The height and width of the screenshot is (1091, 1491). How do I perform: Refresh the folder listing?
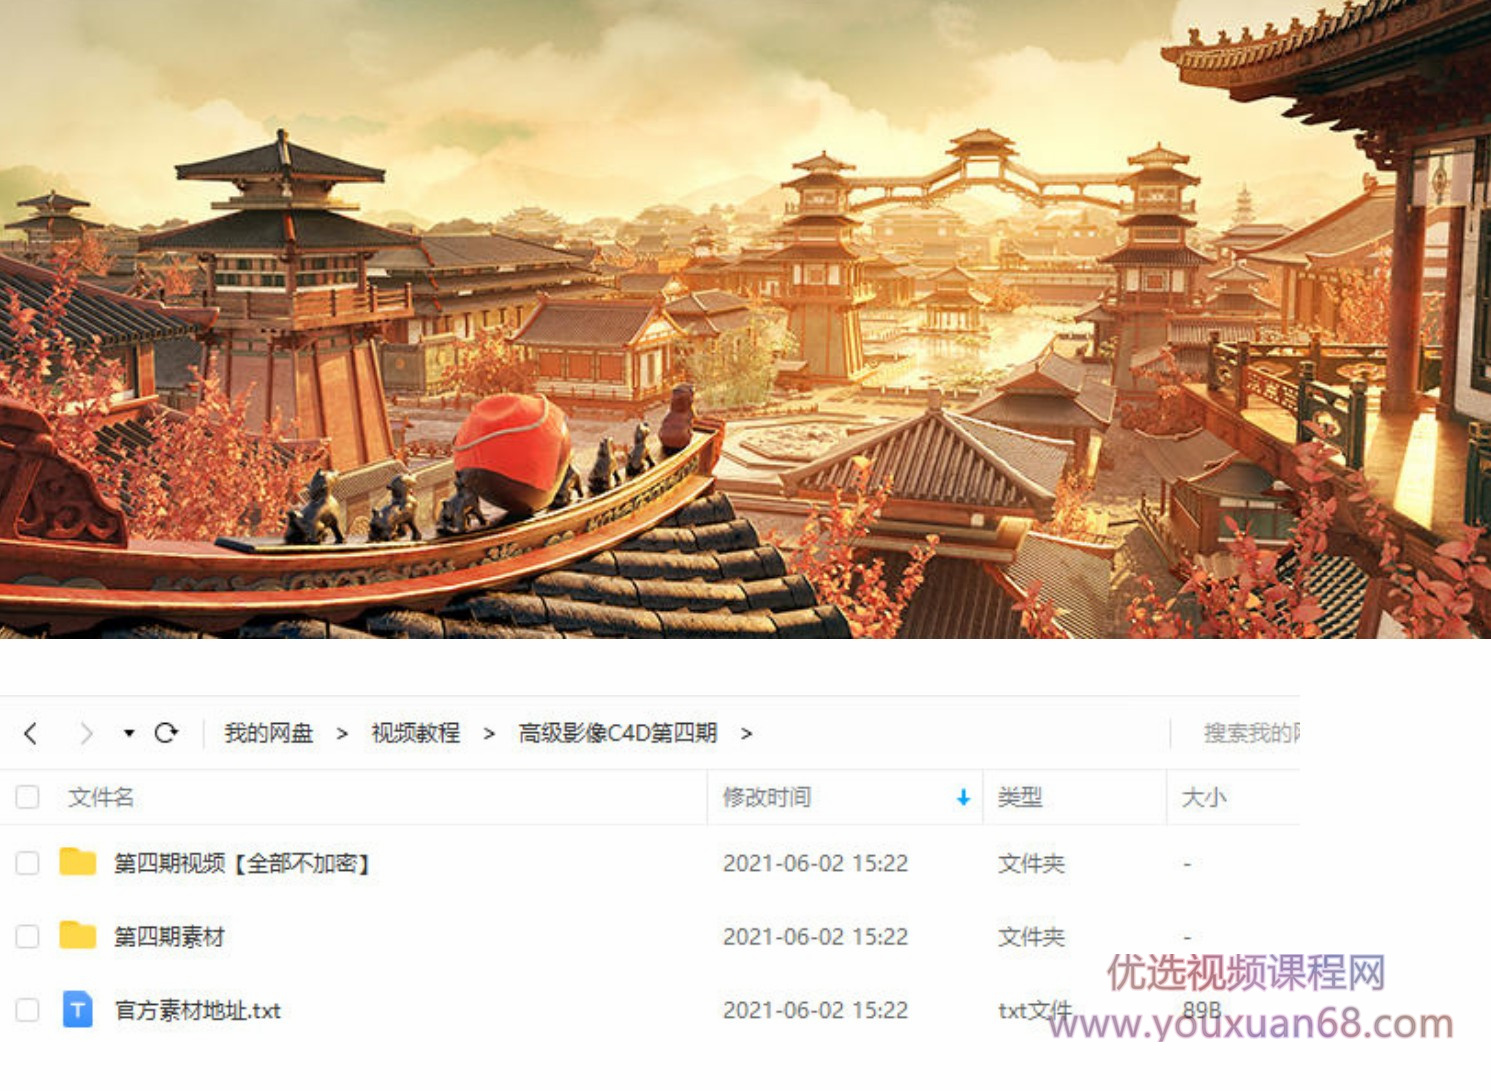(166, 733)
